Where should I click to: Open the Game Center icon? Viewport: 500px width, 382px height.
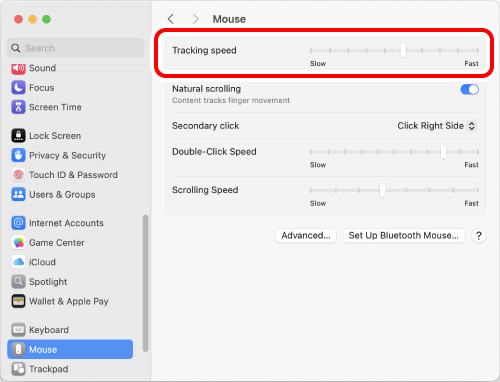point(18,243)
